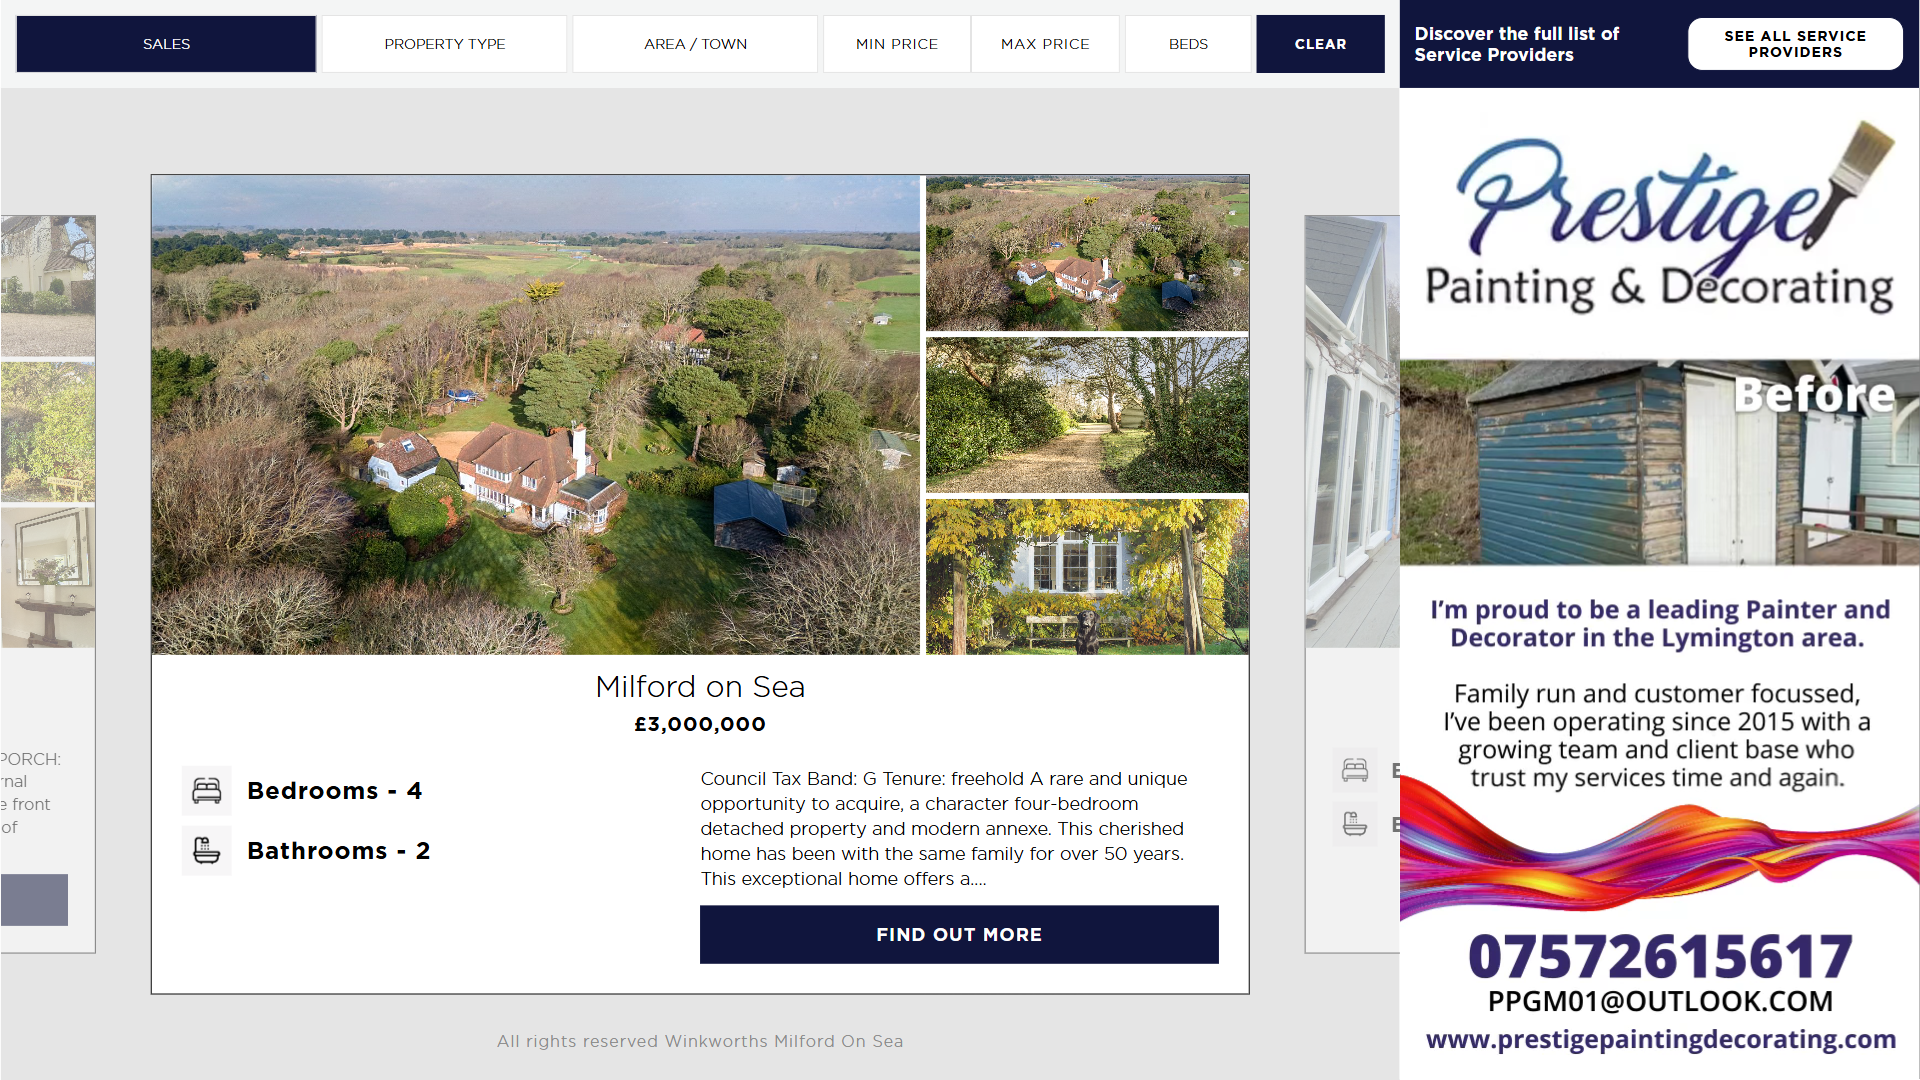See all service providers
Image resolution: width=1920 pixels, height=1080 pixels.
1795,44
